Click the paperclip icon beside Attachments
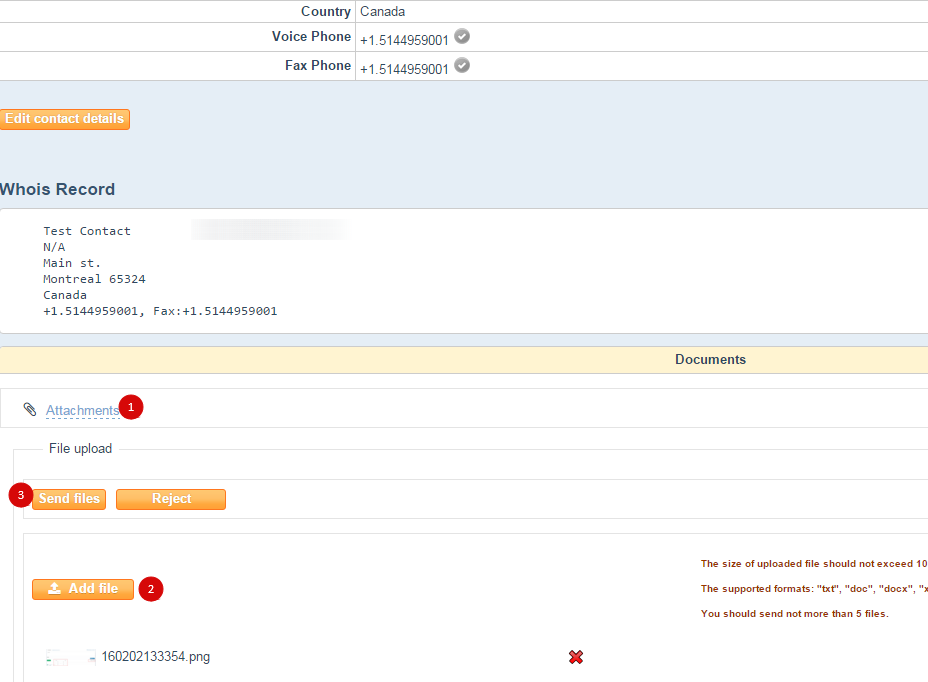 tap(30, 410)
